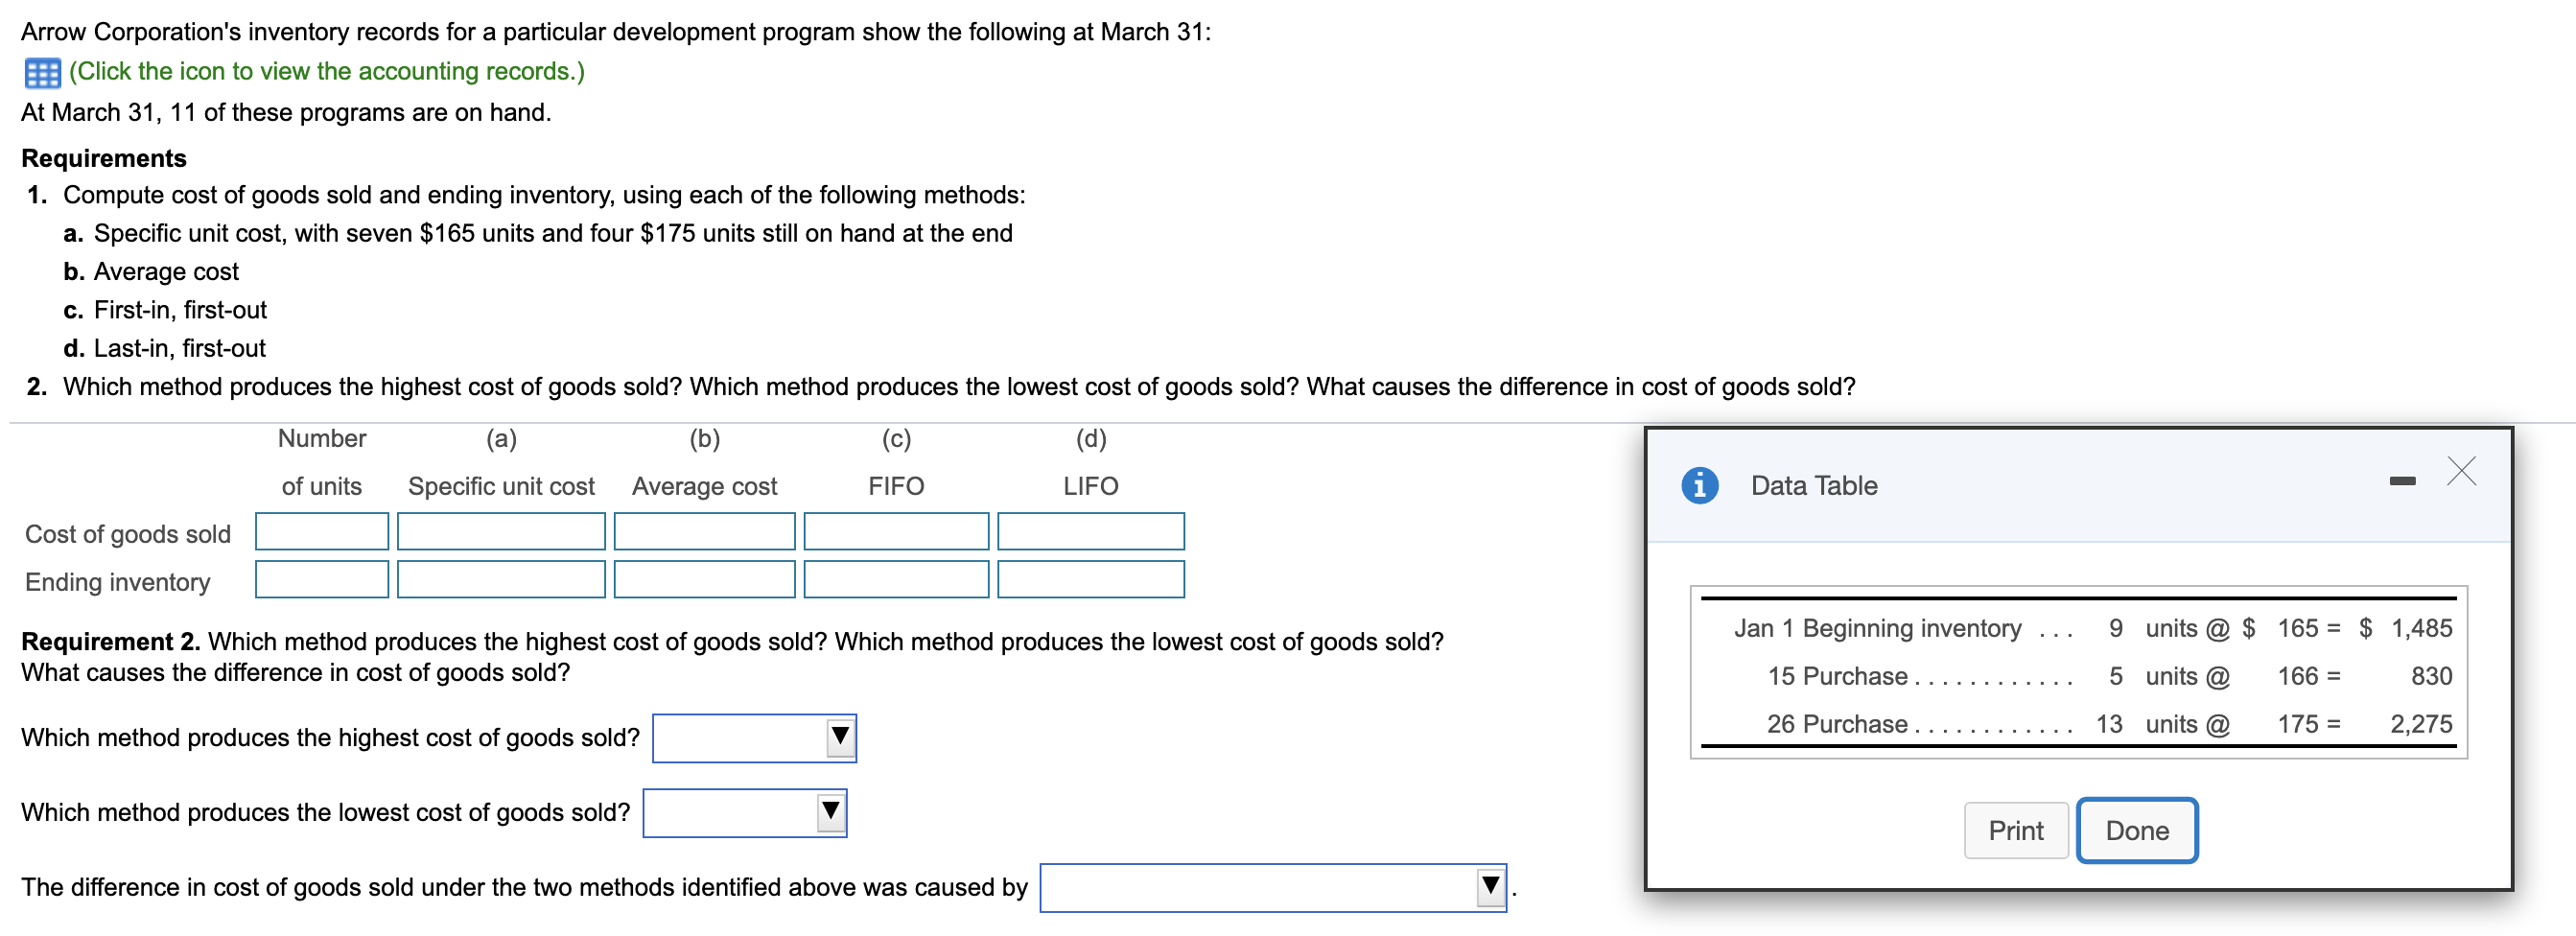Click the Number of units ending inventory field
Viewport: 2576px width, 936px height.
point(322,579)
